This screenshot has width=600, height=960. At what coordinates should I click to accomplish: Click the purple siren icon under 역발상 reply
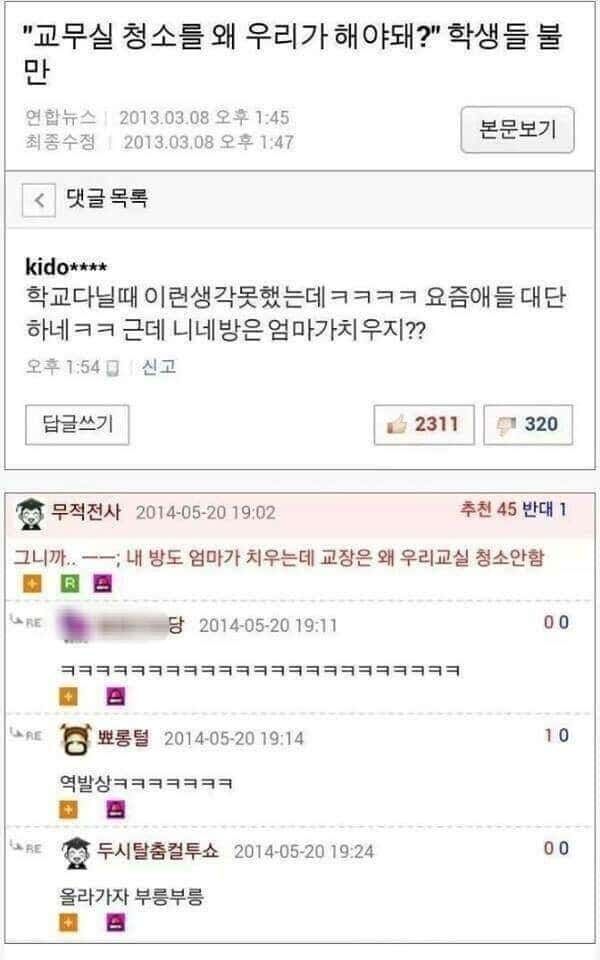coord(116,809)
